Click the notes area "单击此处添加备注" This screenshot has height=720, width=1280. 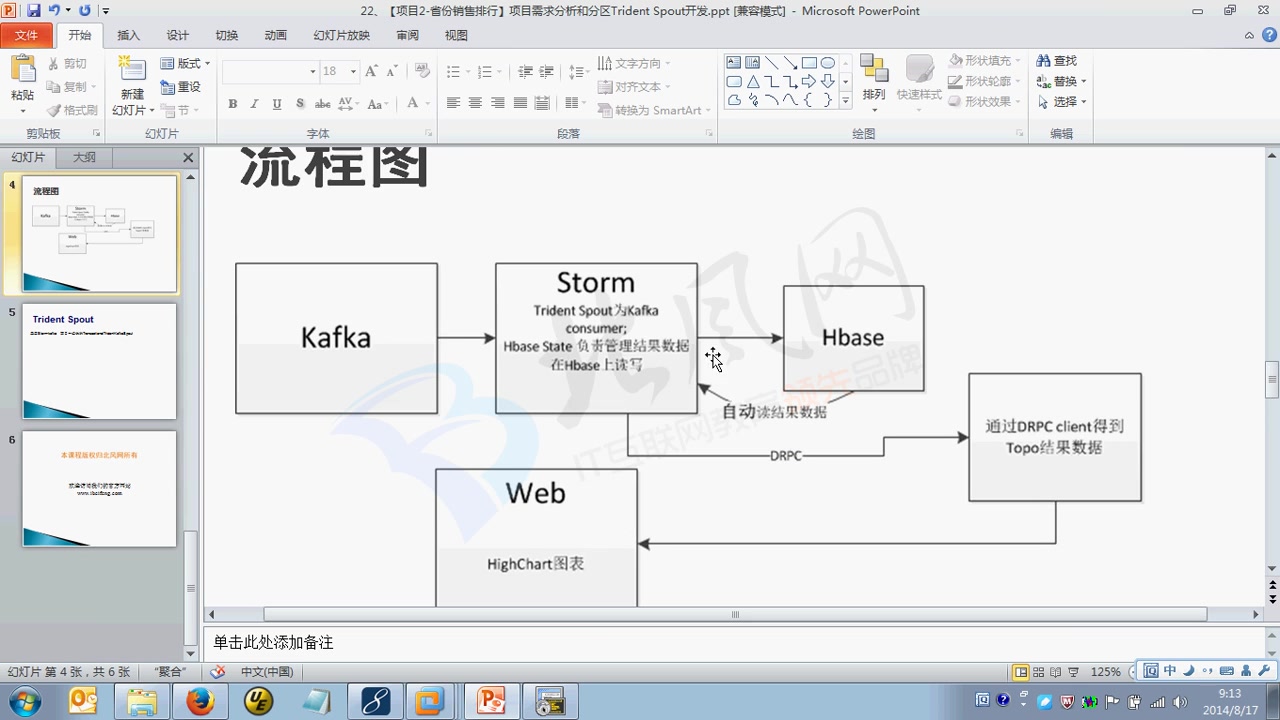[x=273, y=642]
